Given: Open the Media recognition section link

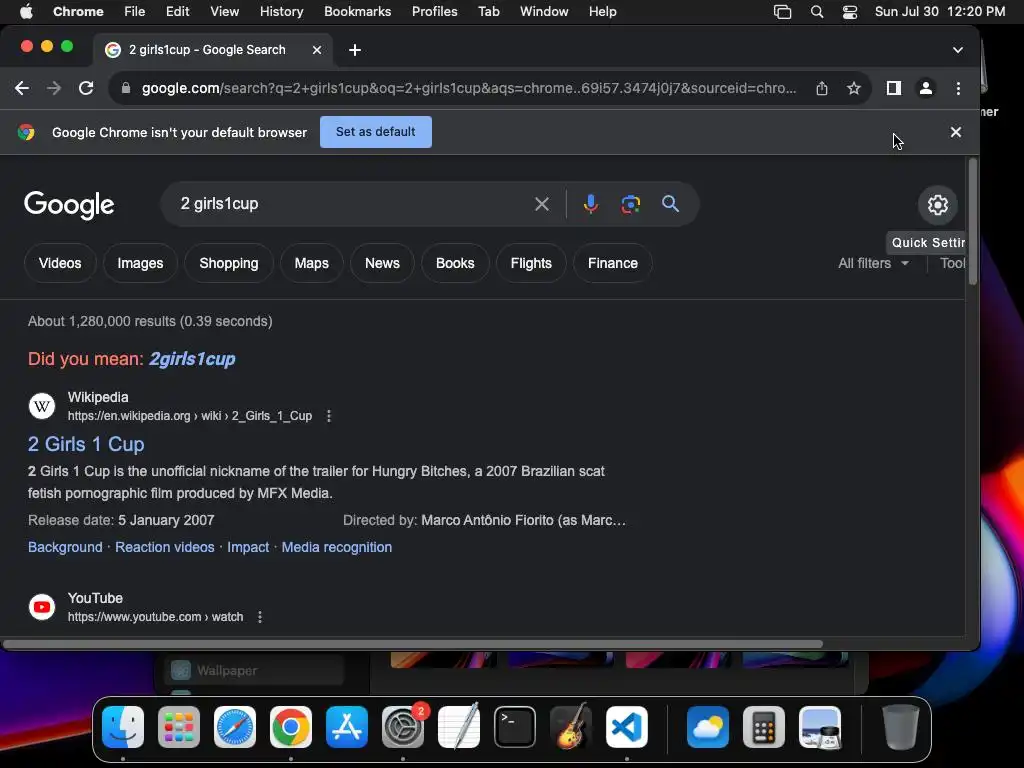Looking at the screenshot, I should (337, 547).
